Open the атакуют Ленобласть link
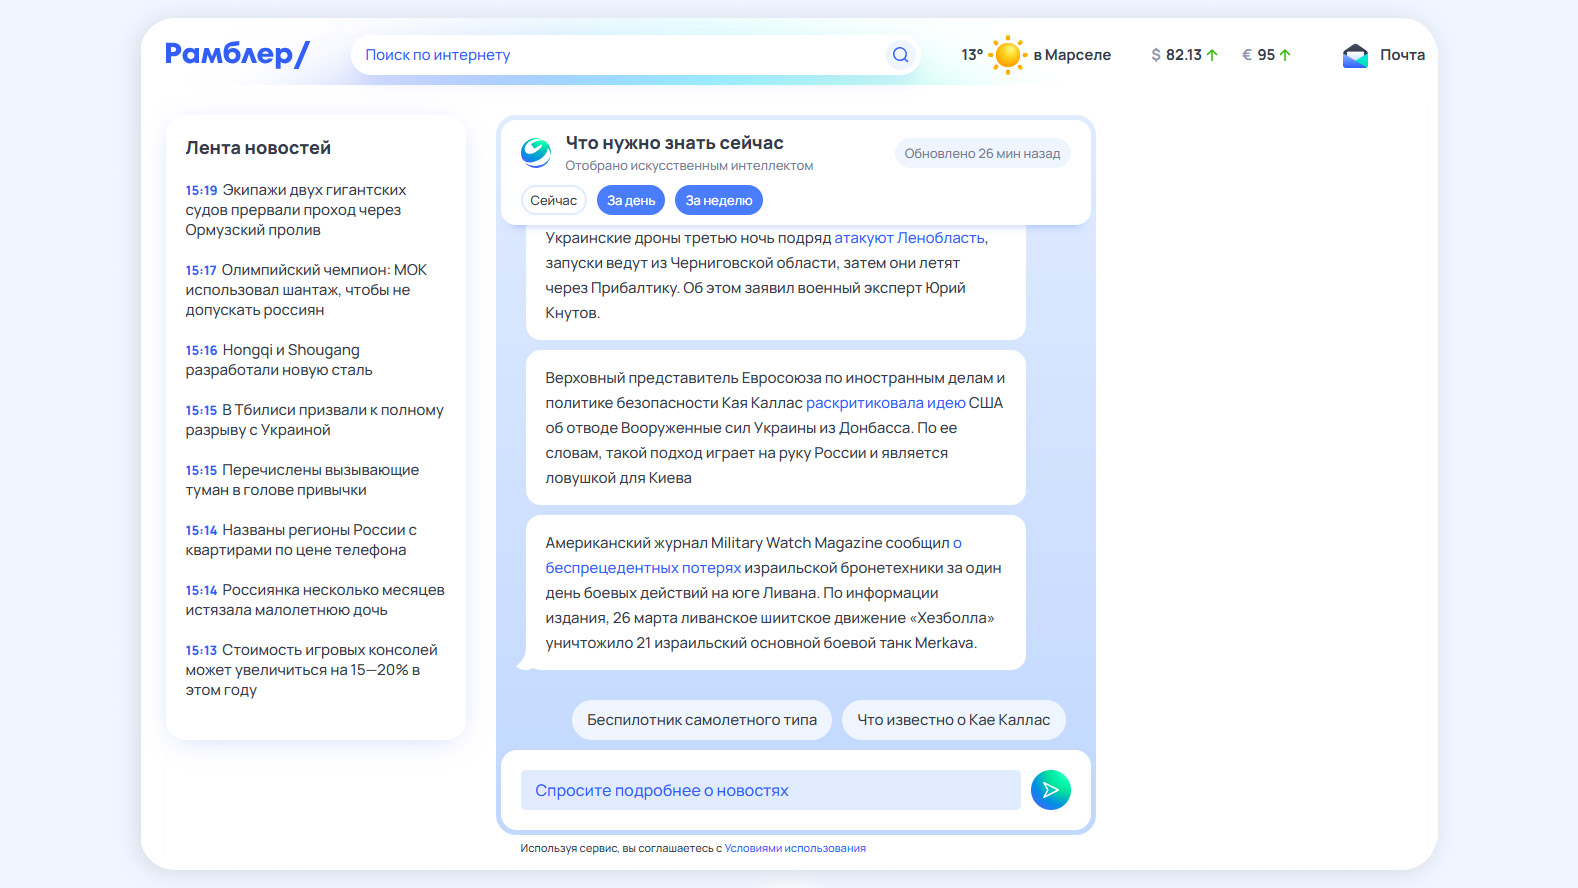This screenshot has height=888, width=1578. (910, 238)
